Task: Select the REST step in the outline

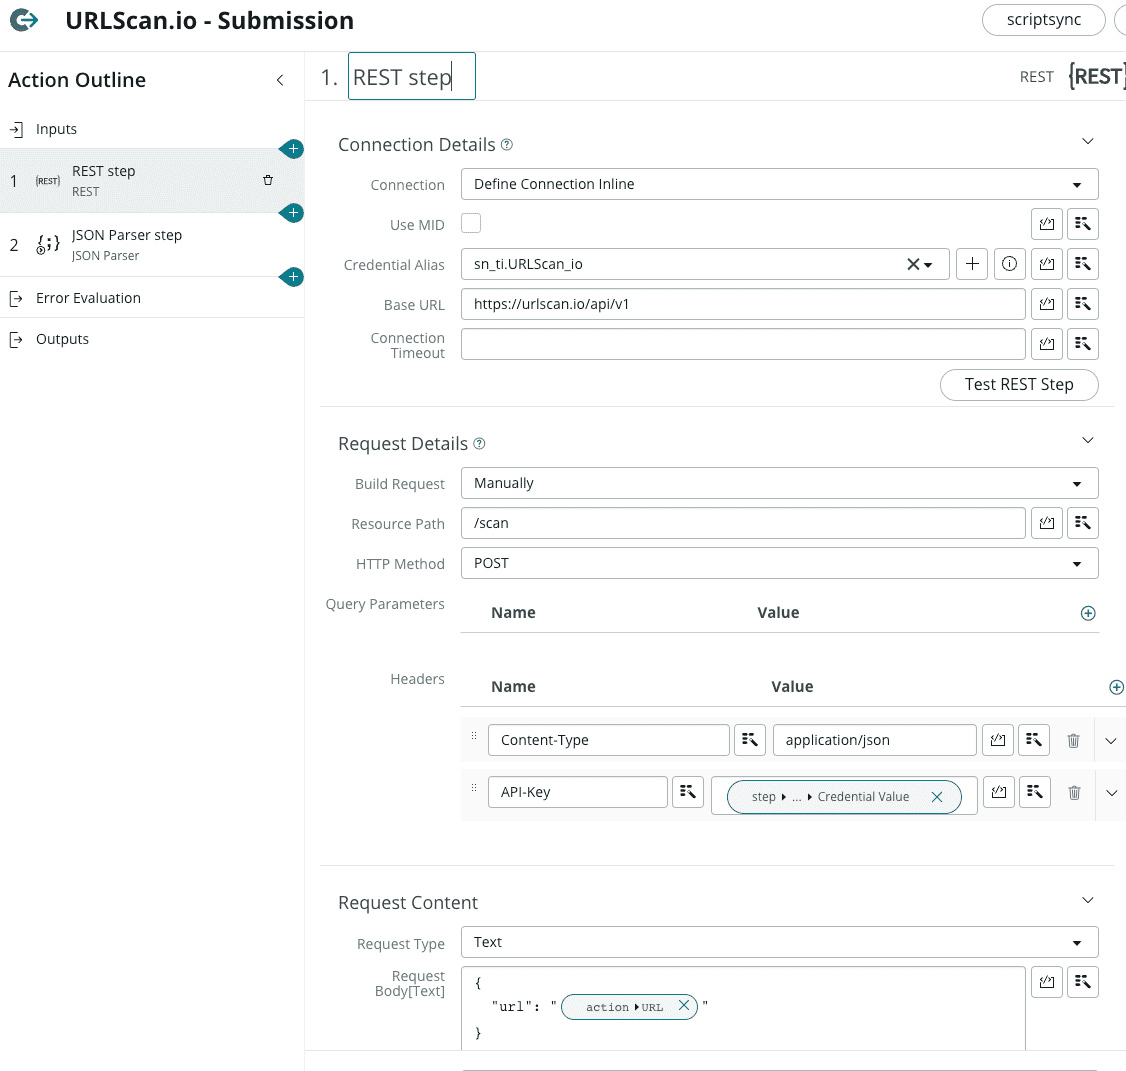Action: click(152, 181)
